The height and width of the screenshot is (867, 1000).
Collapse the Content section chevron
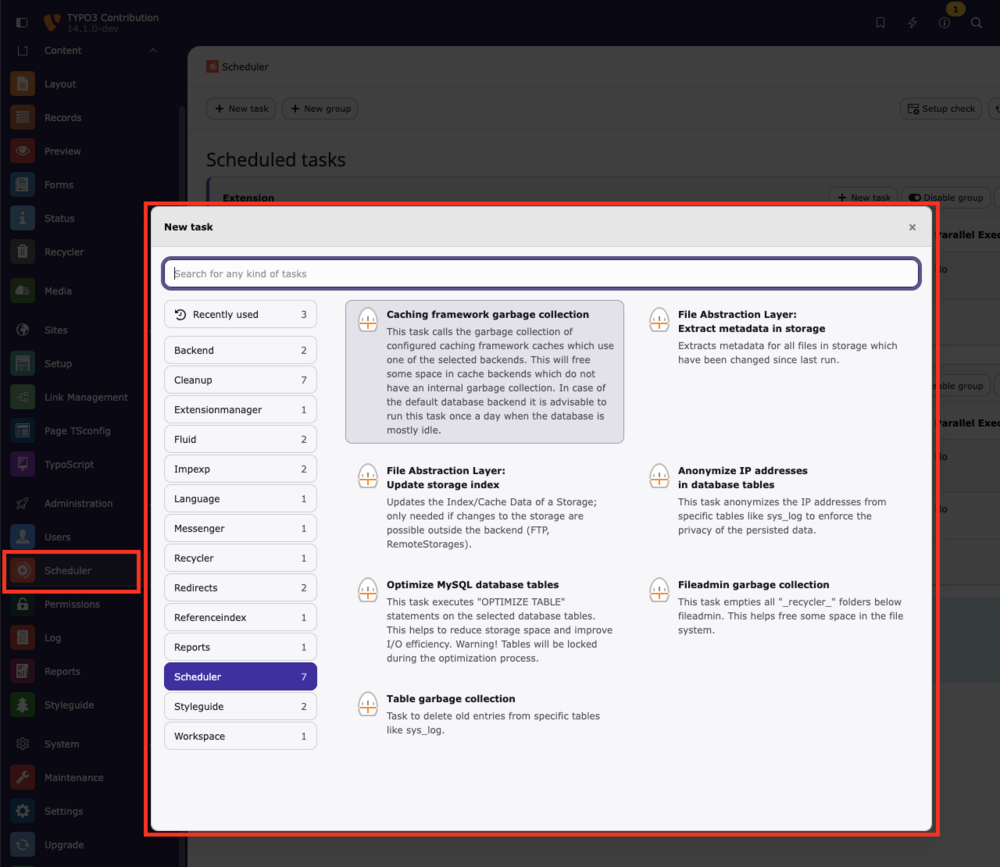[153, 50]
